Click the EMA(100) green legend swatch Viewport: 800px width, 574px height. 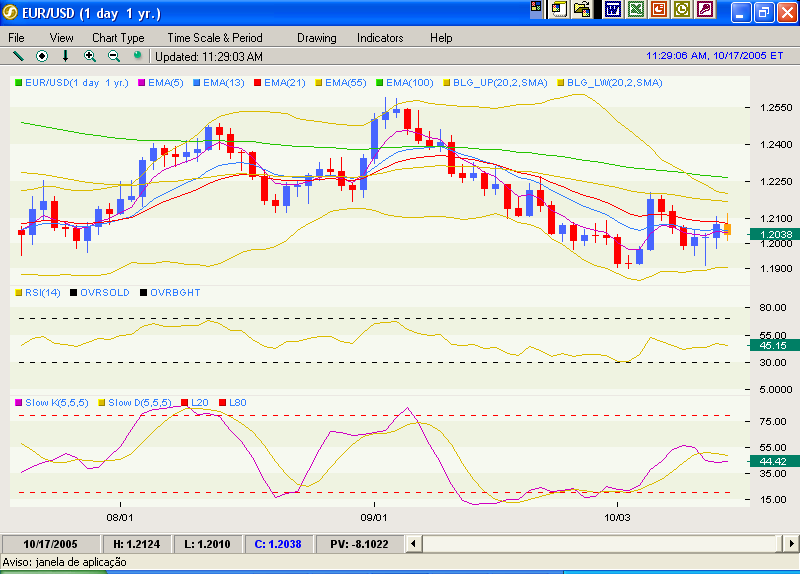(x=379, y=83)
